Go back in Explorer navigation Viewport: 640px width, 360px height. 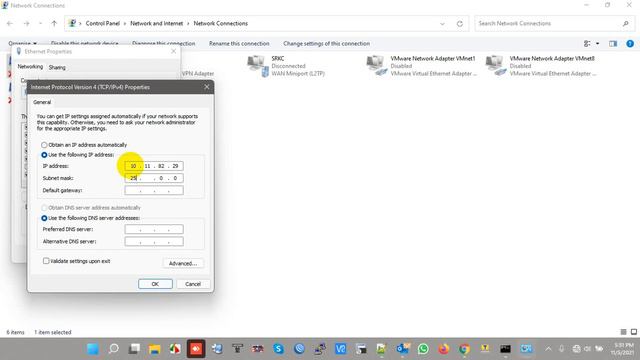(x=10, y=24)
